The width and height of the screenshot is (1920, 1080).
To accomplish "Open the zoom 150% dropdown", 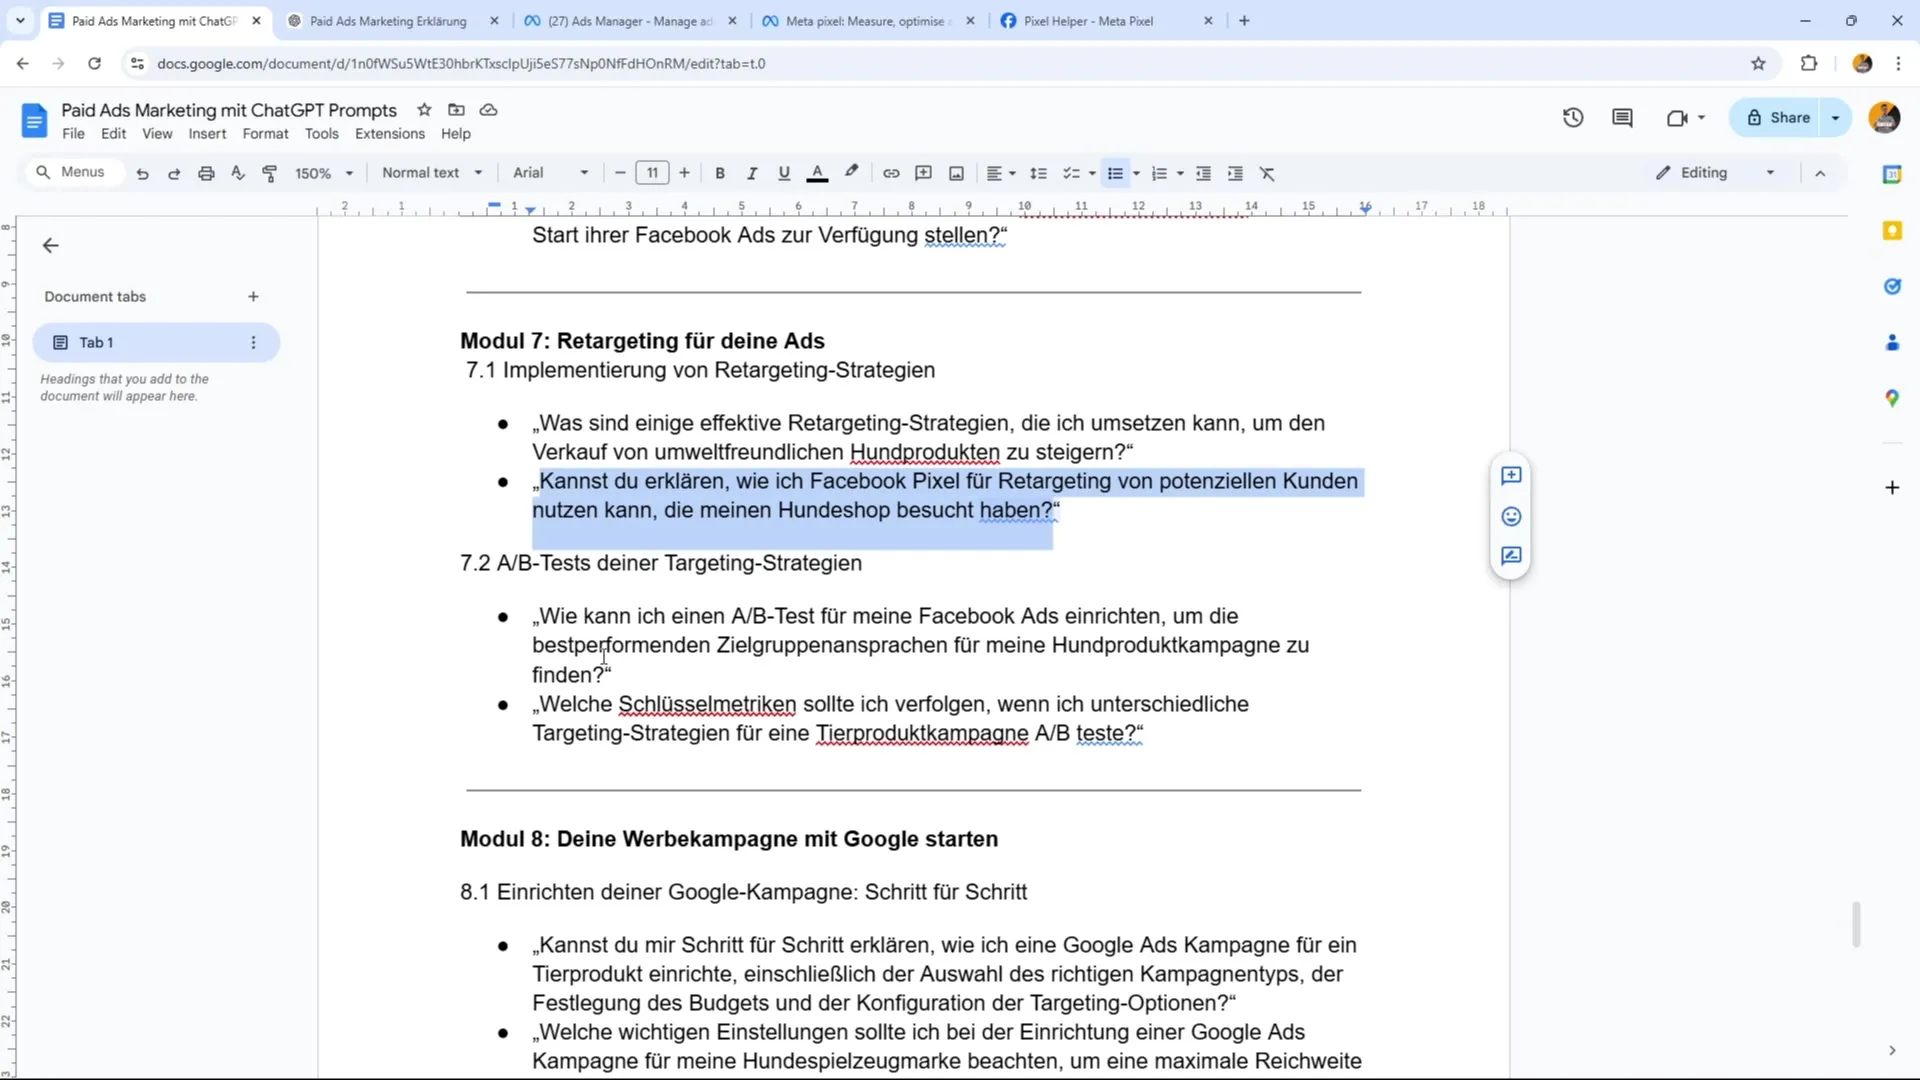I will coord(324,173).
